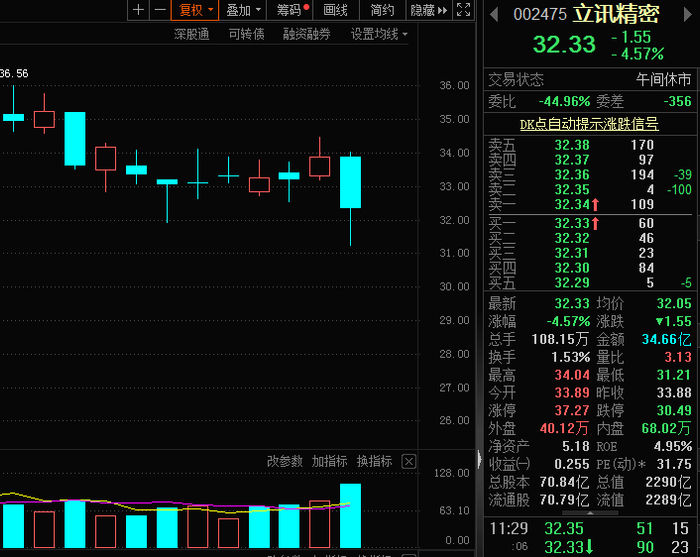Click 外盘 value 40.12万
The image size is (700, 557).
[x=564, y=428]
